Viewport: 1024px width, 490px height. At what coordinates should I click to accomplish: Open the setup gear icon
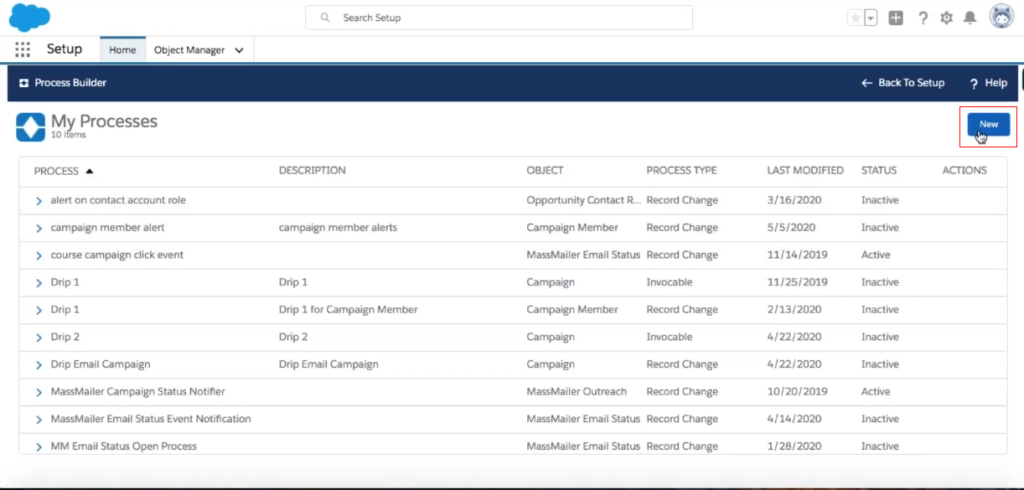[946, 18]
